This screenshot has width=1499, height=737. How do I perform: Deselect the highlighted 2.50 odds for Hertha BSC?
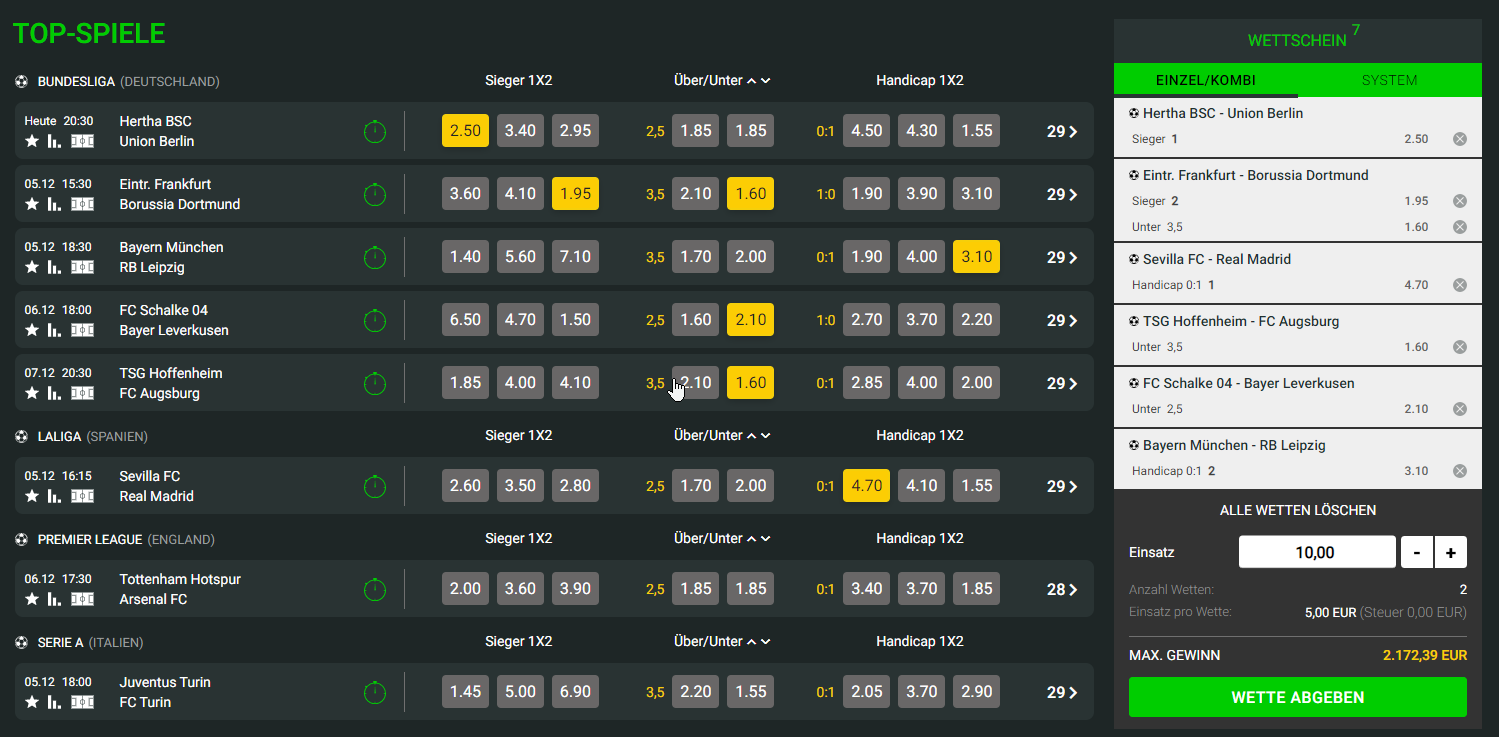tap(465, 130)
